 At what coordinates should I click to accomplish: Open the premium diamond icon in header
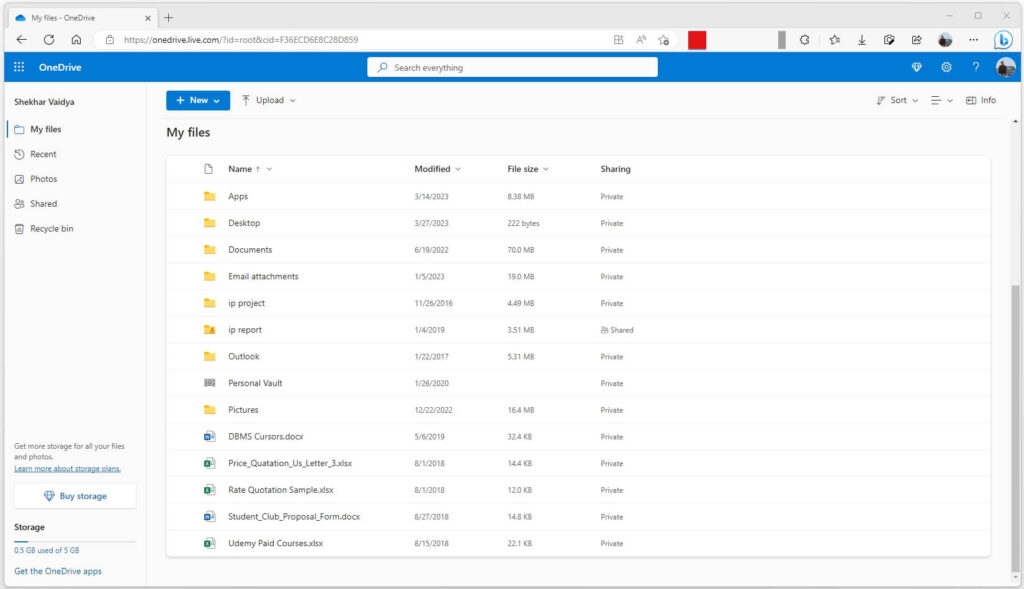pos(916,67)
